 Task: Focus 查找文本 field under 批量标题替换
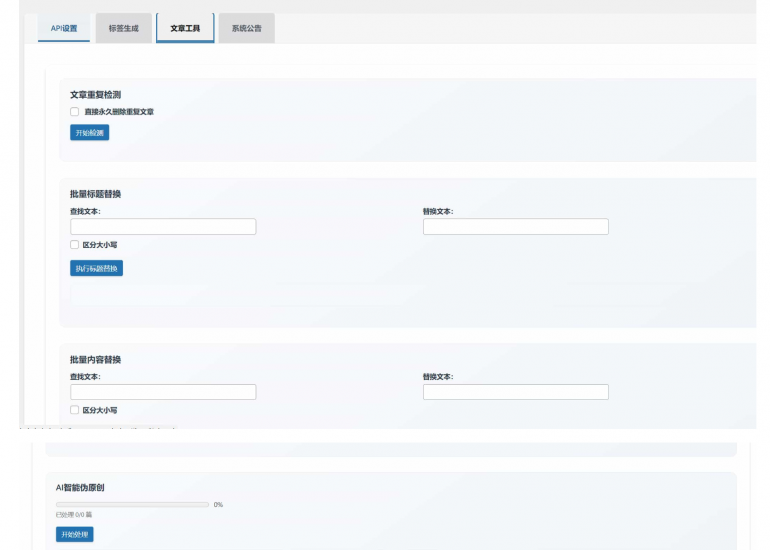pyautogui.click(x=163, y=226)
